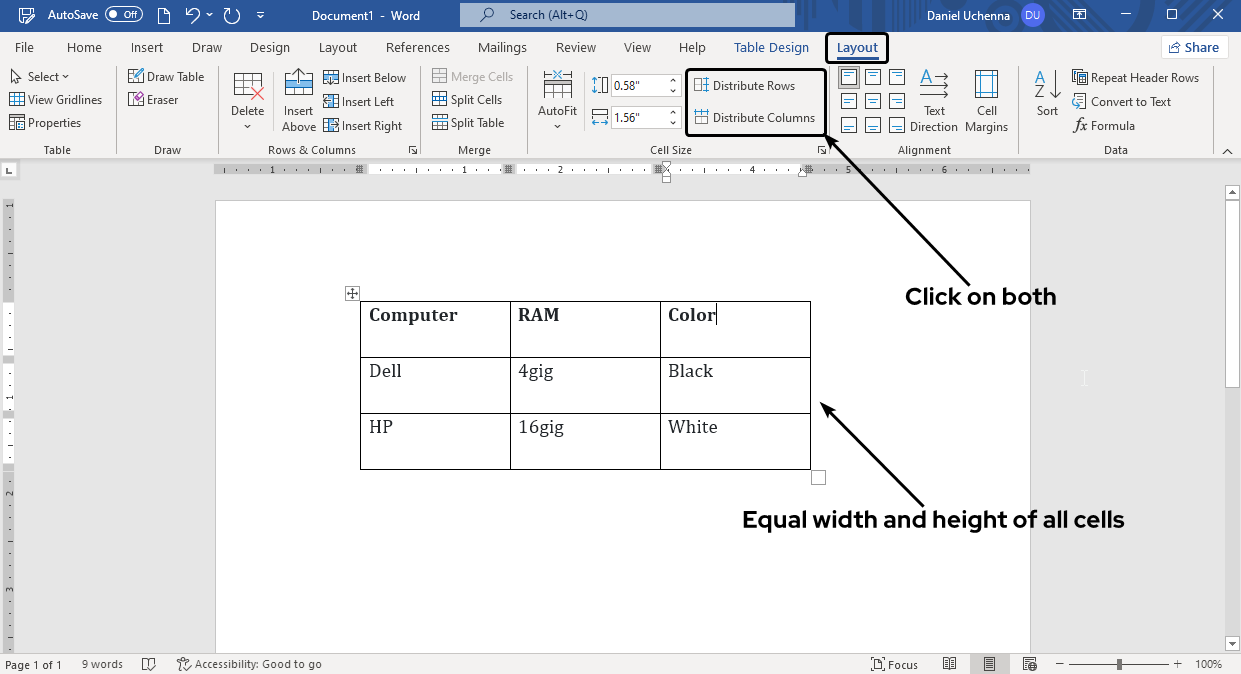1241x674 pixels.
Task: Toggle View Gridlines for the table
Action: coord(56,100)
